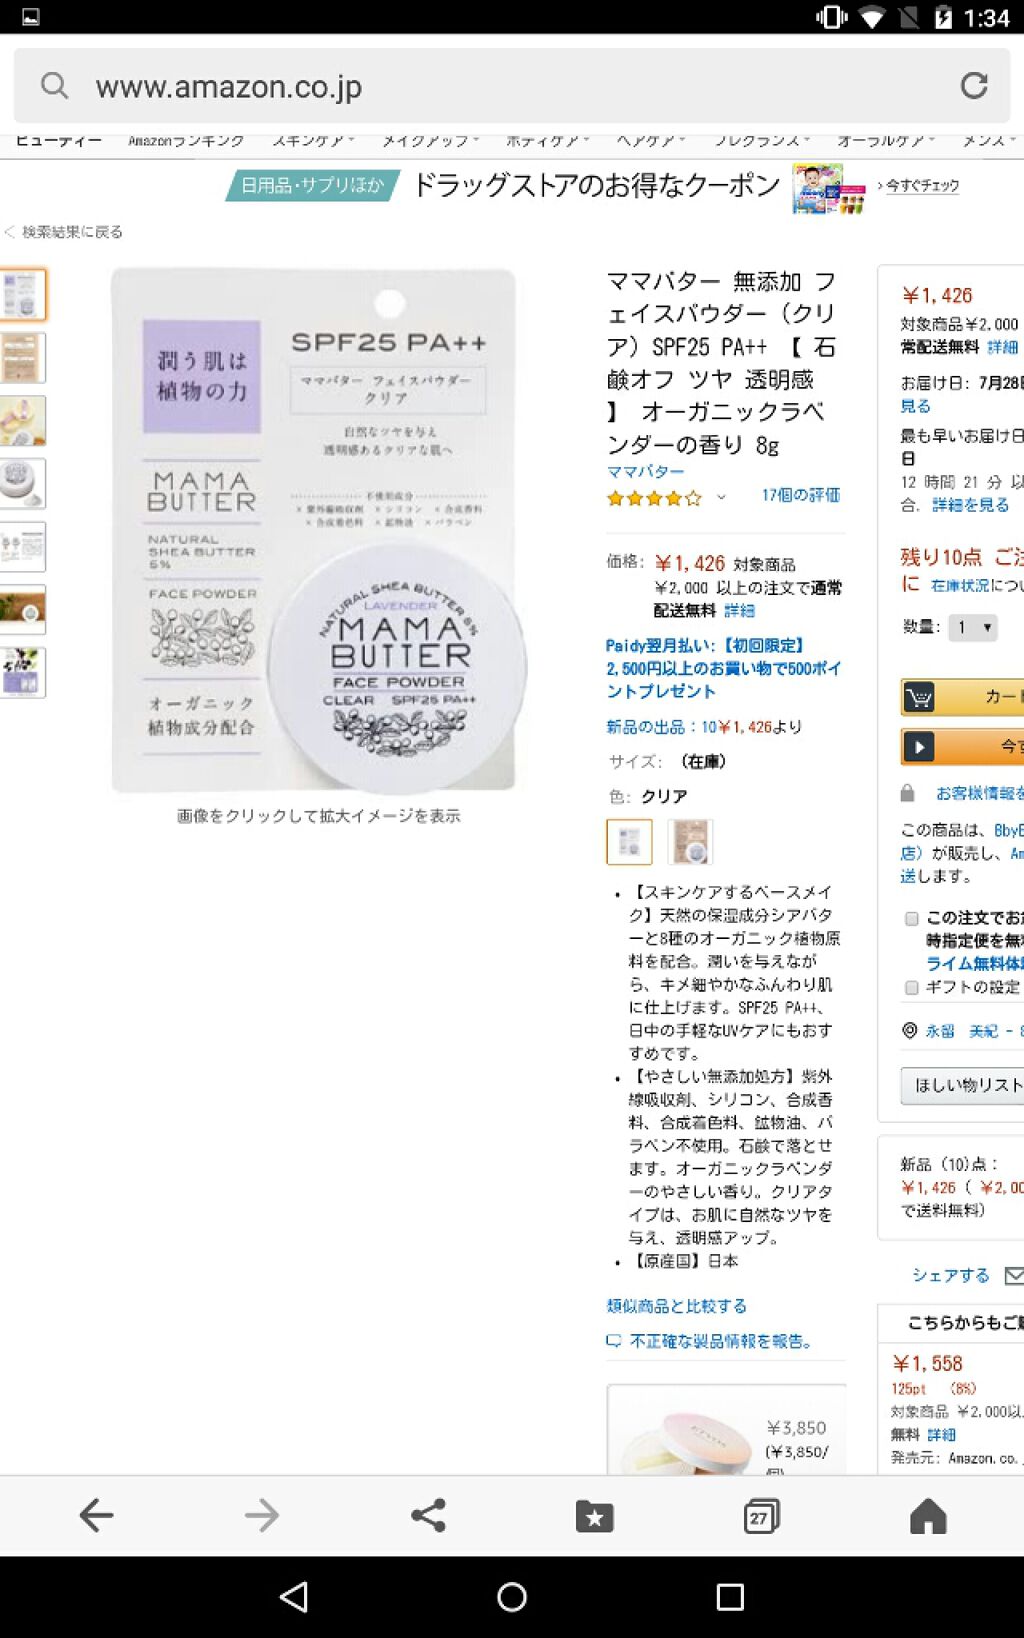The height and width of the screenshot is (1638, 1024).
Task: Reload the page with the refresh icon
Action: 974,86
